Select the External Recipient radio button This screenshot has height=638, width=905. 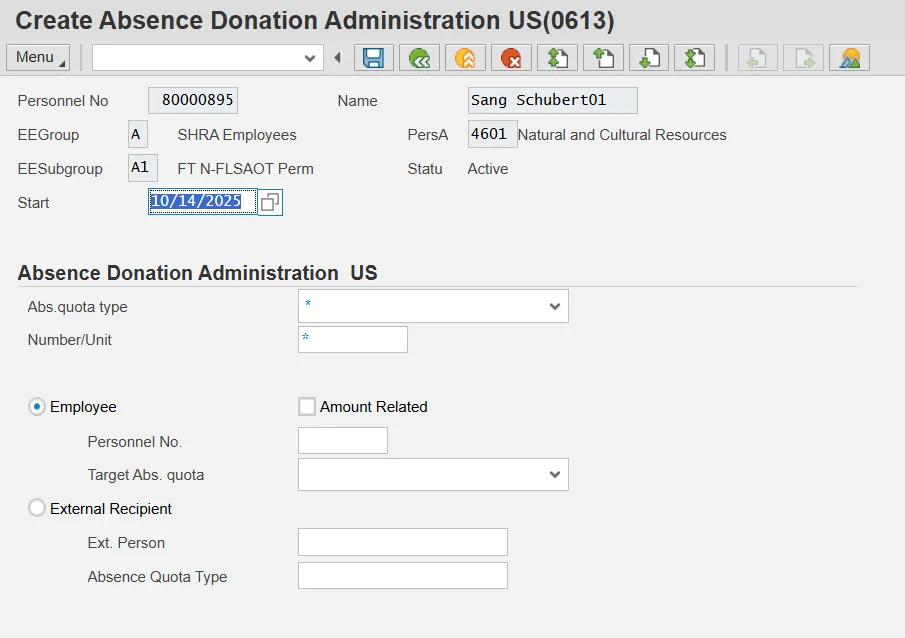click(37, 509)
